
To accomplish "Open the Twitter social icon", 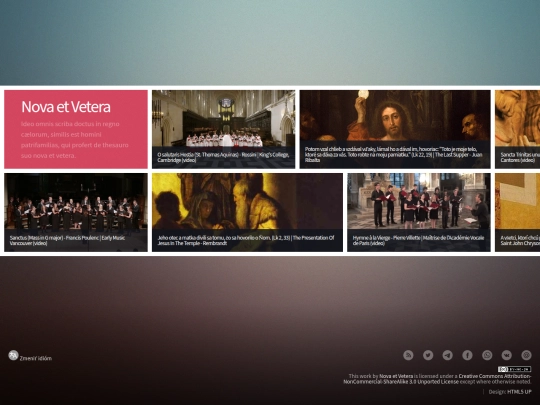I will pyautogui.click(x=428, y=355).
